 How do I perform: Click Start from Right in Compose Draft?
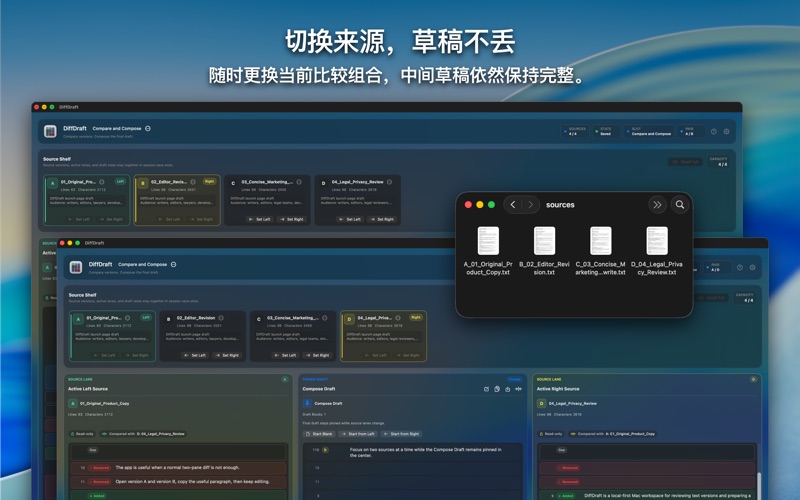pos(401,434)
